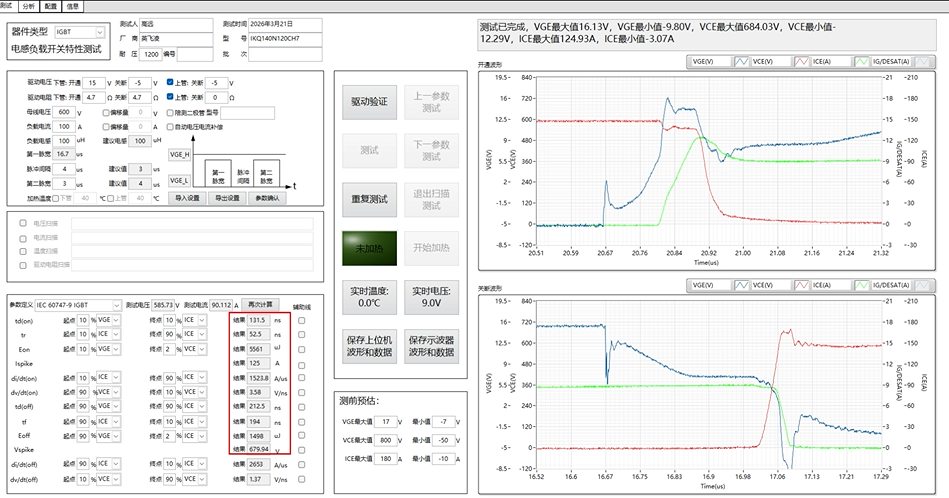Image resolution: width=949 pixels, height=498 pixels.
Task: Open Eon 终点 VCE signal dropdown
Action: 194,349
